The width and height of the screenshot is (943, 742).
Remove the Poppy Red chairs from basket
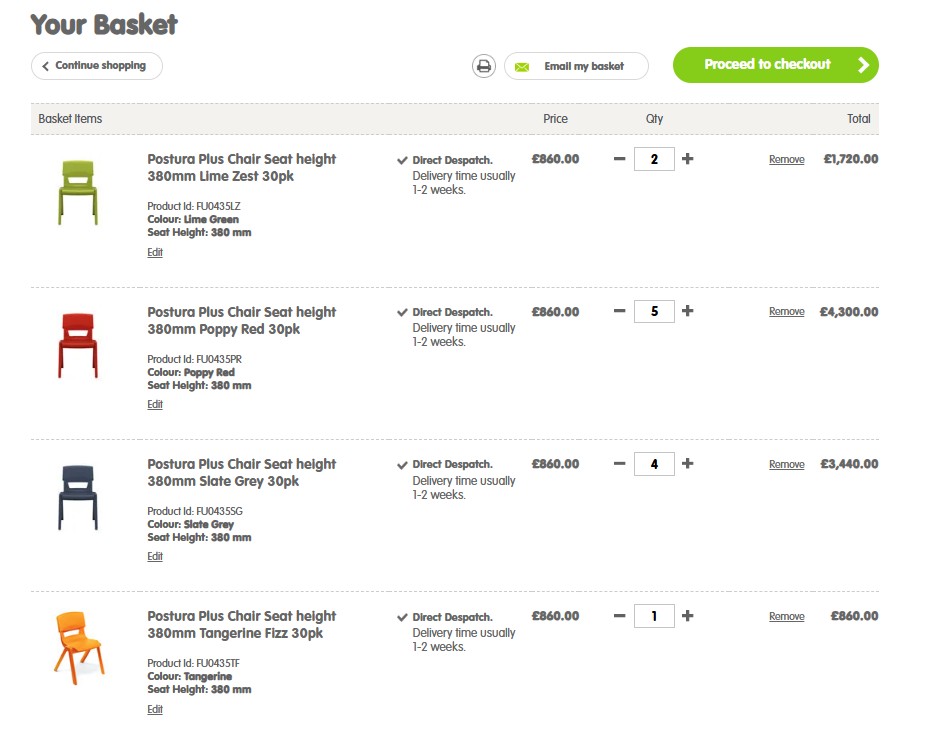786,311
